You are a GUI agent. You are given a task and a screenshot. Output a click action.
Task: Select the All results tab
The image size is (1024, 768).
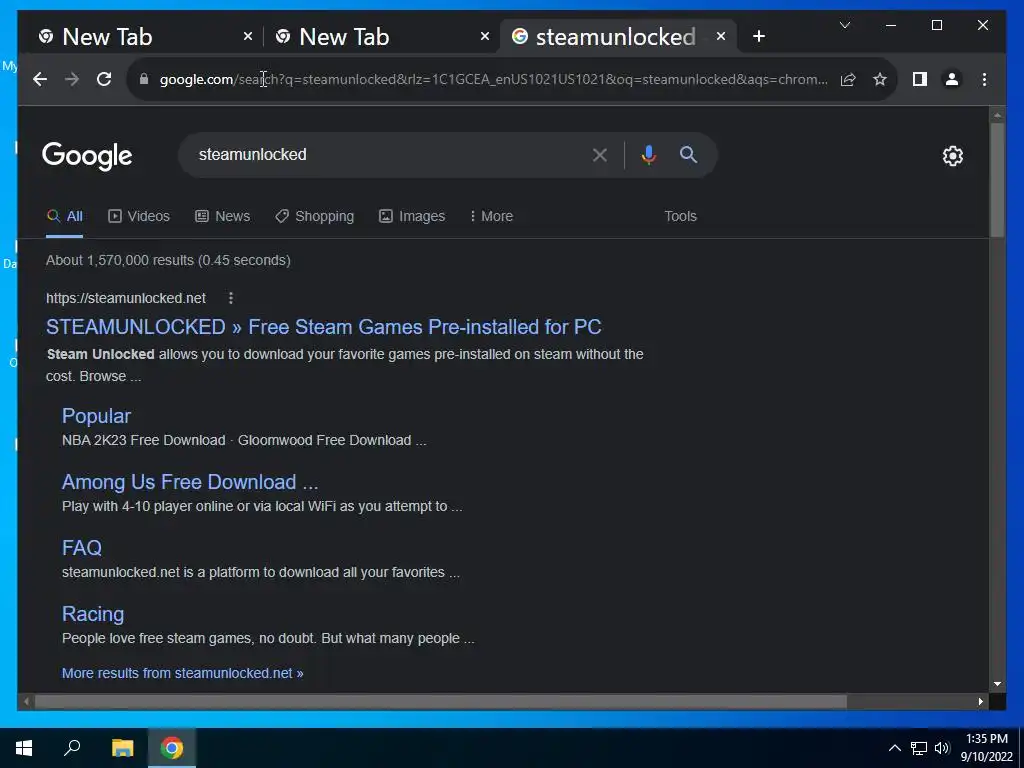tap(65, 216)
